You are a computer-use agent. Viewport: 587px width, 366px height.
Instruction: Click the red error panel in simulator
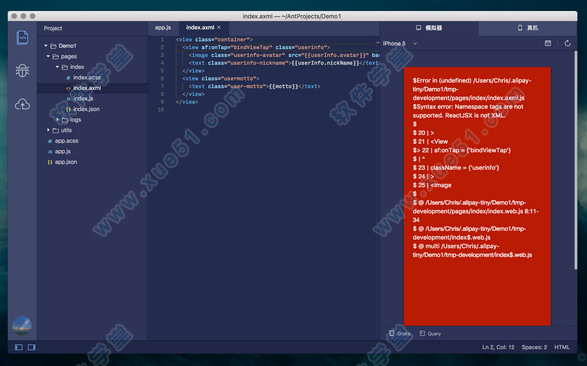pyautogui.click(x=477, y=196)
